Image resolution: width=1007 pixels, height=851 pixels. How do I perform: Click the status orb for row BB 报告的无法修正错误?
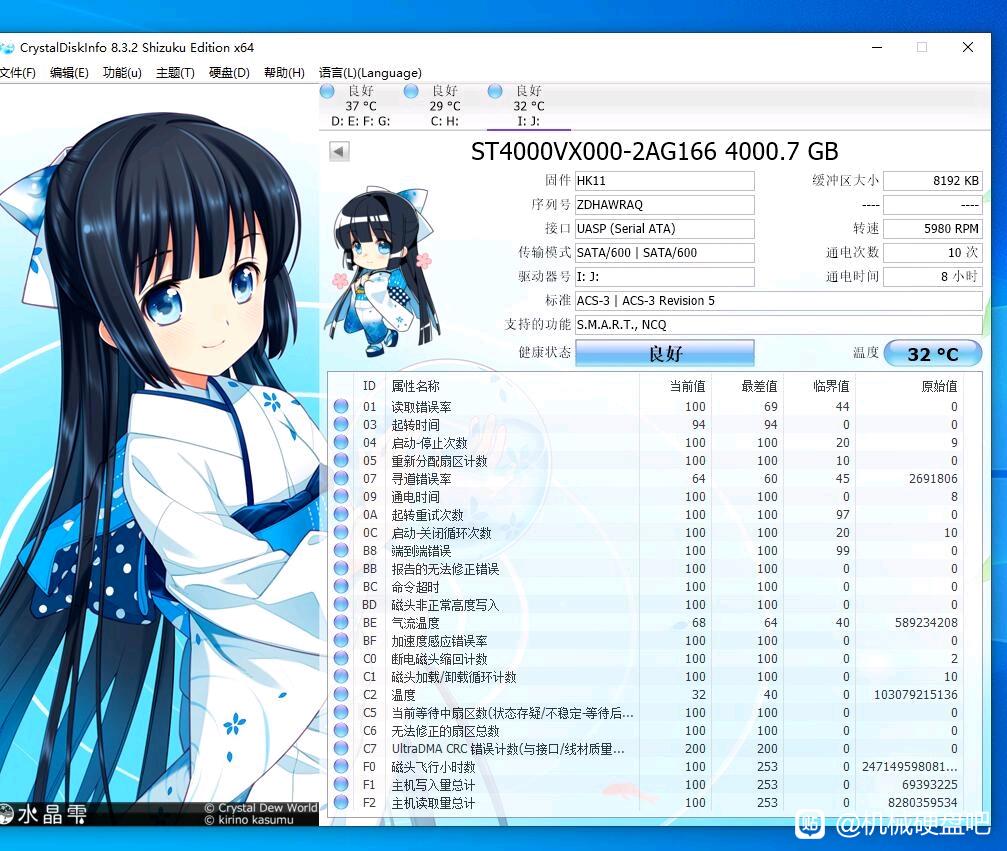[x=341, y=568]
